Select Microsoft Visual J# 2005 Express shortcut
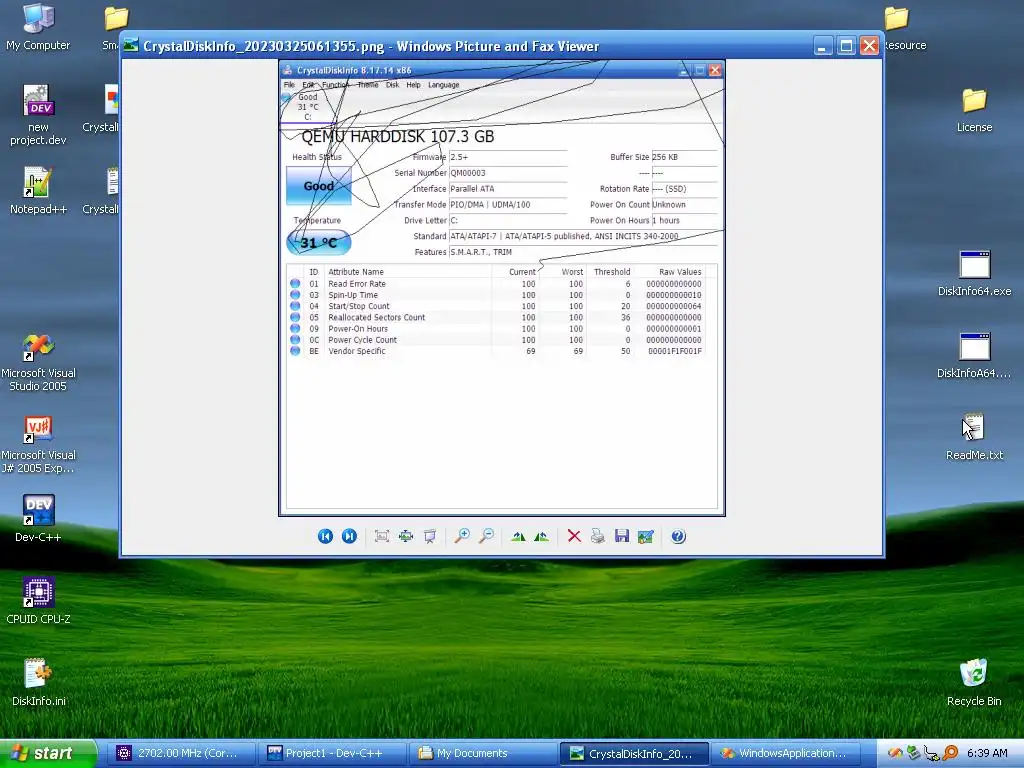The width and height of the screenshot is (1024, 768). pos(38,445)
